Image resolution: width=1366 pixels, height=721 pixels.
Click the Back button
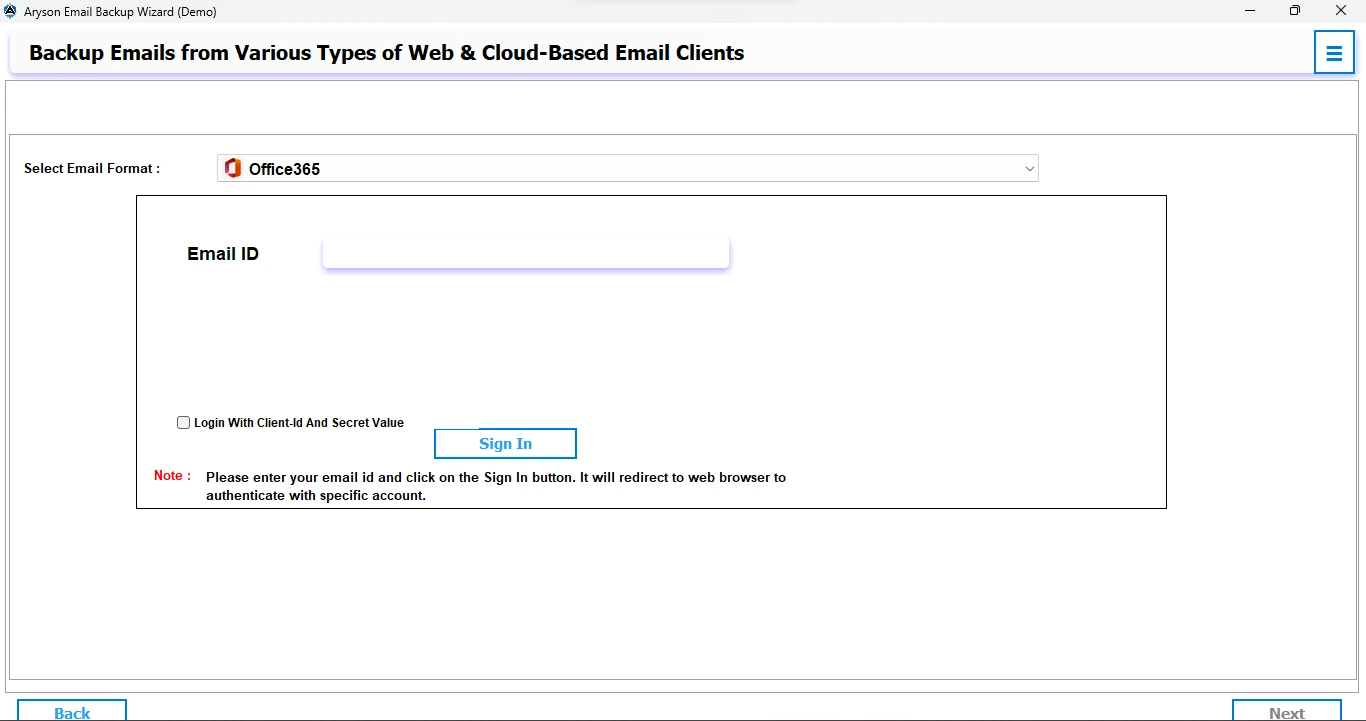tap(71, 711)
